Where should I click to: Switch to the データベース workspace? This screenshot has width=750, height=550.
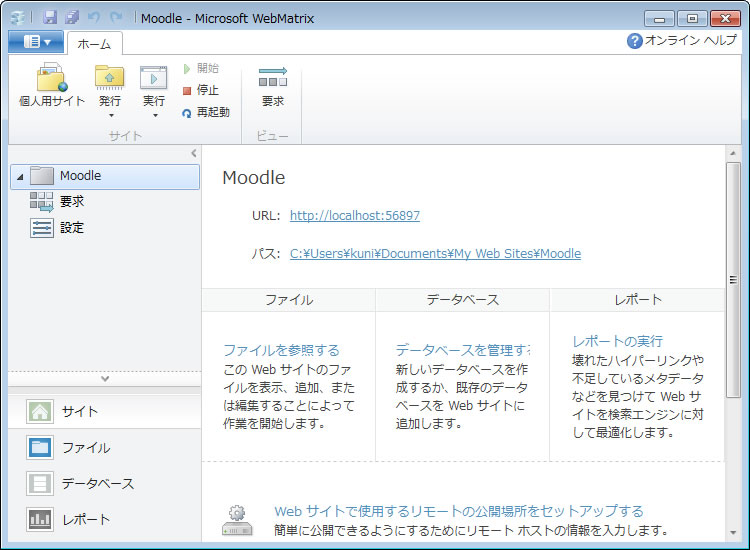point(97,484)
